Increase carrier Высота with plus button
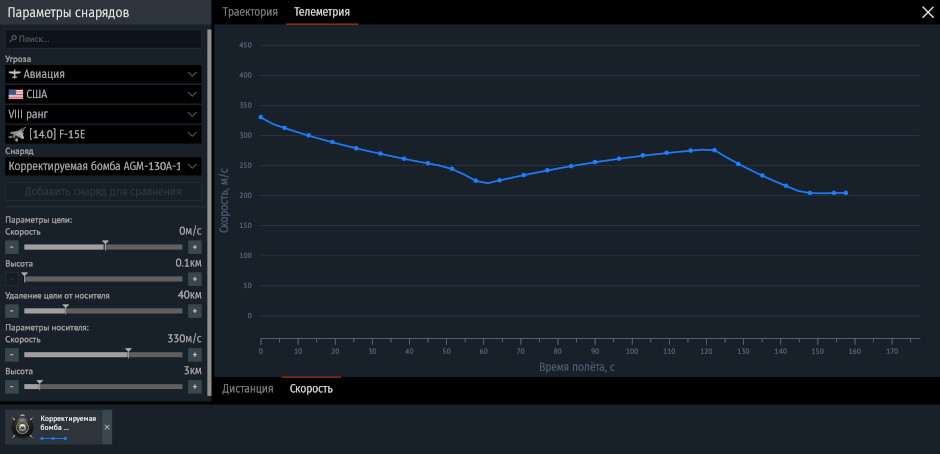Viewport: 940px width, 454px height. tap(195, 387)
